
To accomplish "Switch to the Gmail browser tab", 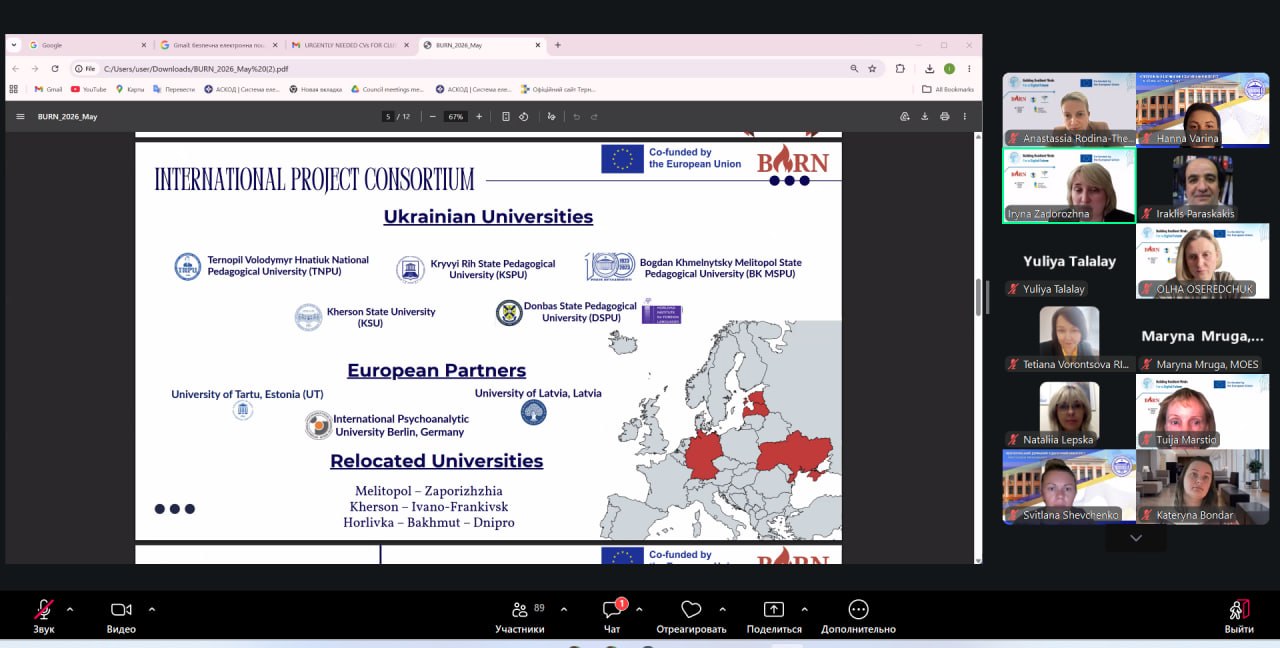I will point(219,45).
